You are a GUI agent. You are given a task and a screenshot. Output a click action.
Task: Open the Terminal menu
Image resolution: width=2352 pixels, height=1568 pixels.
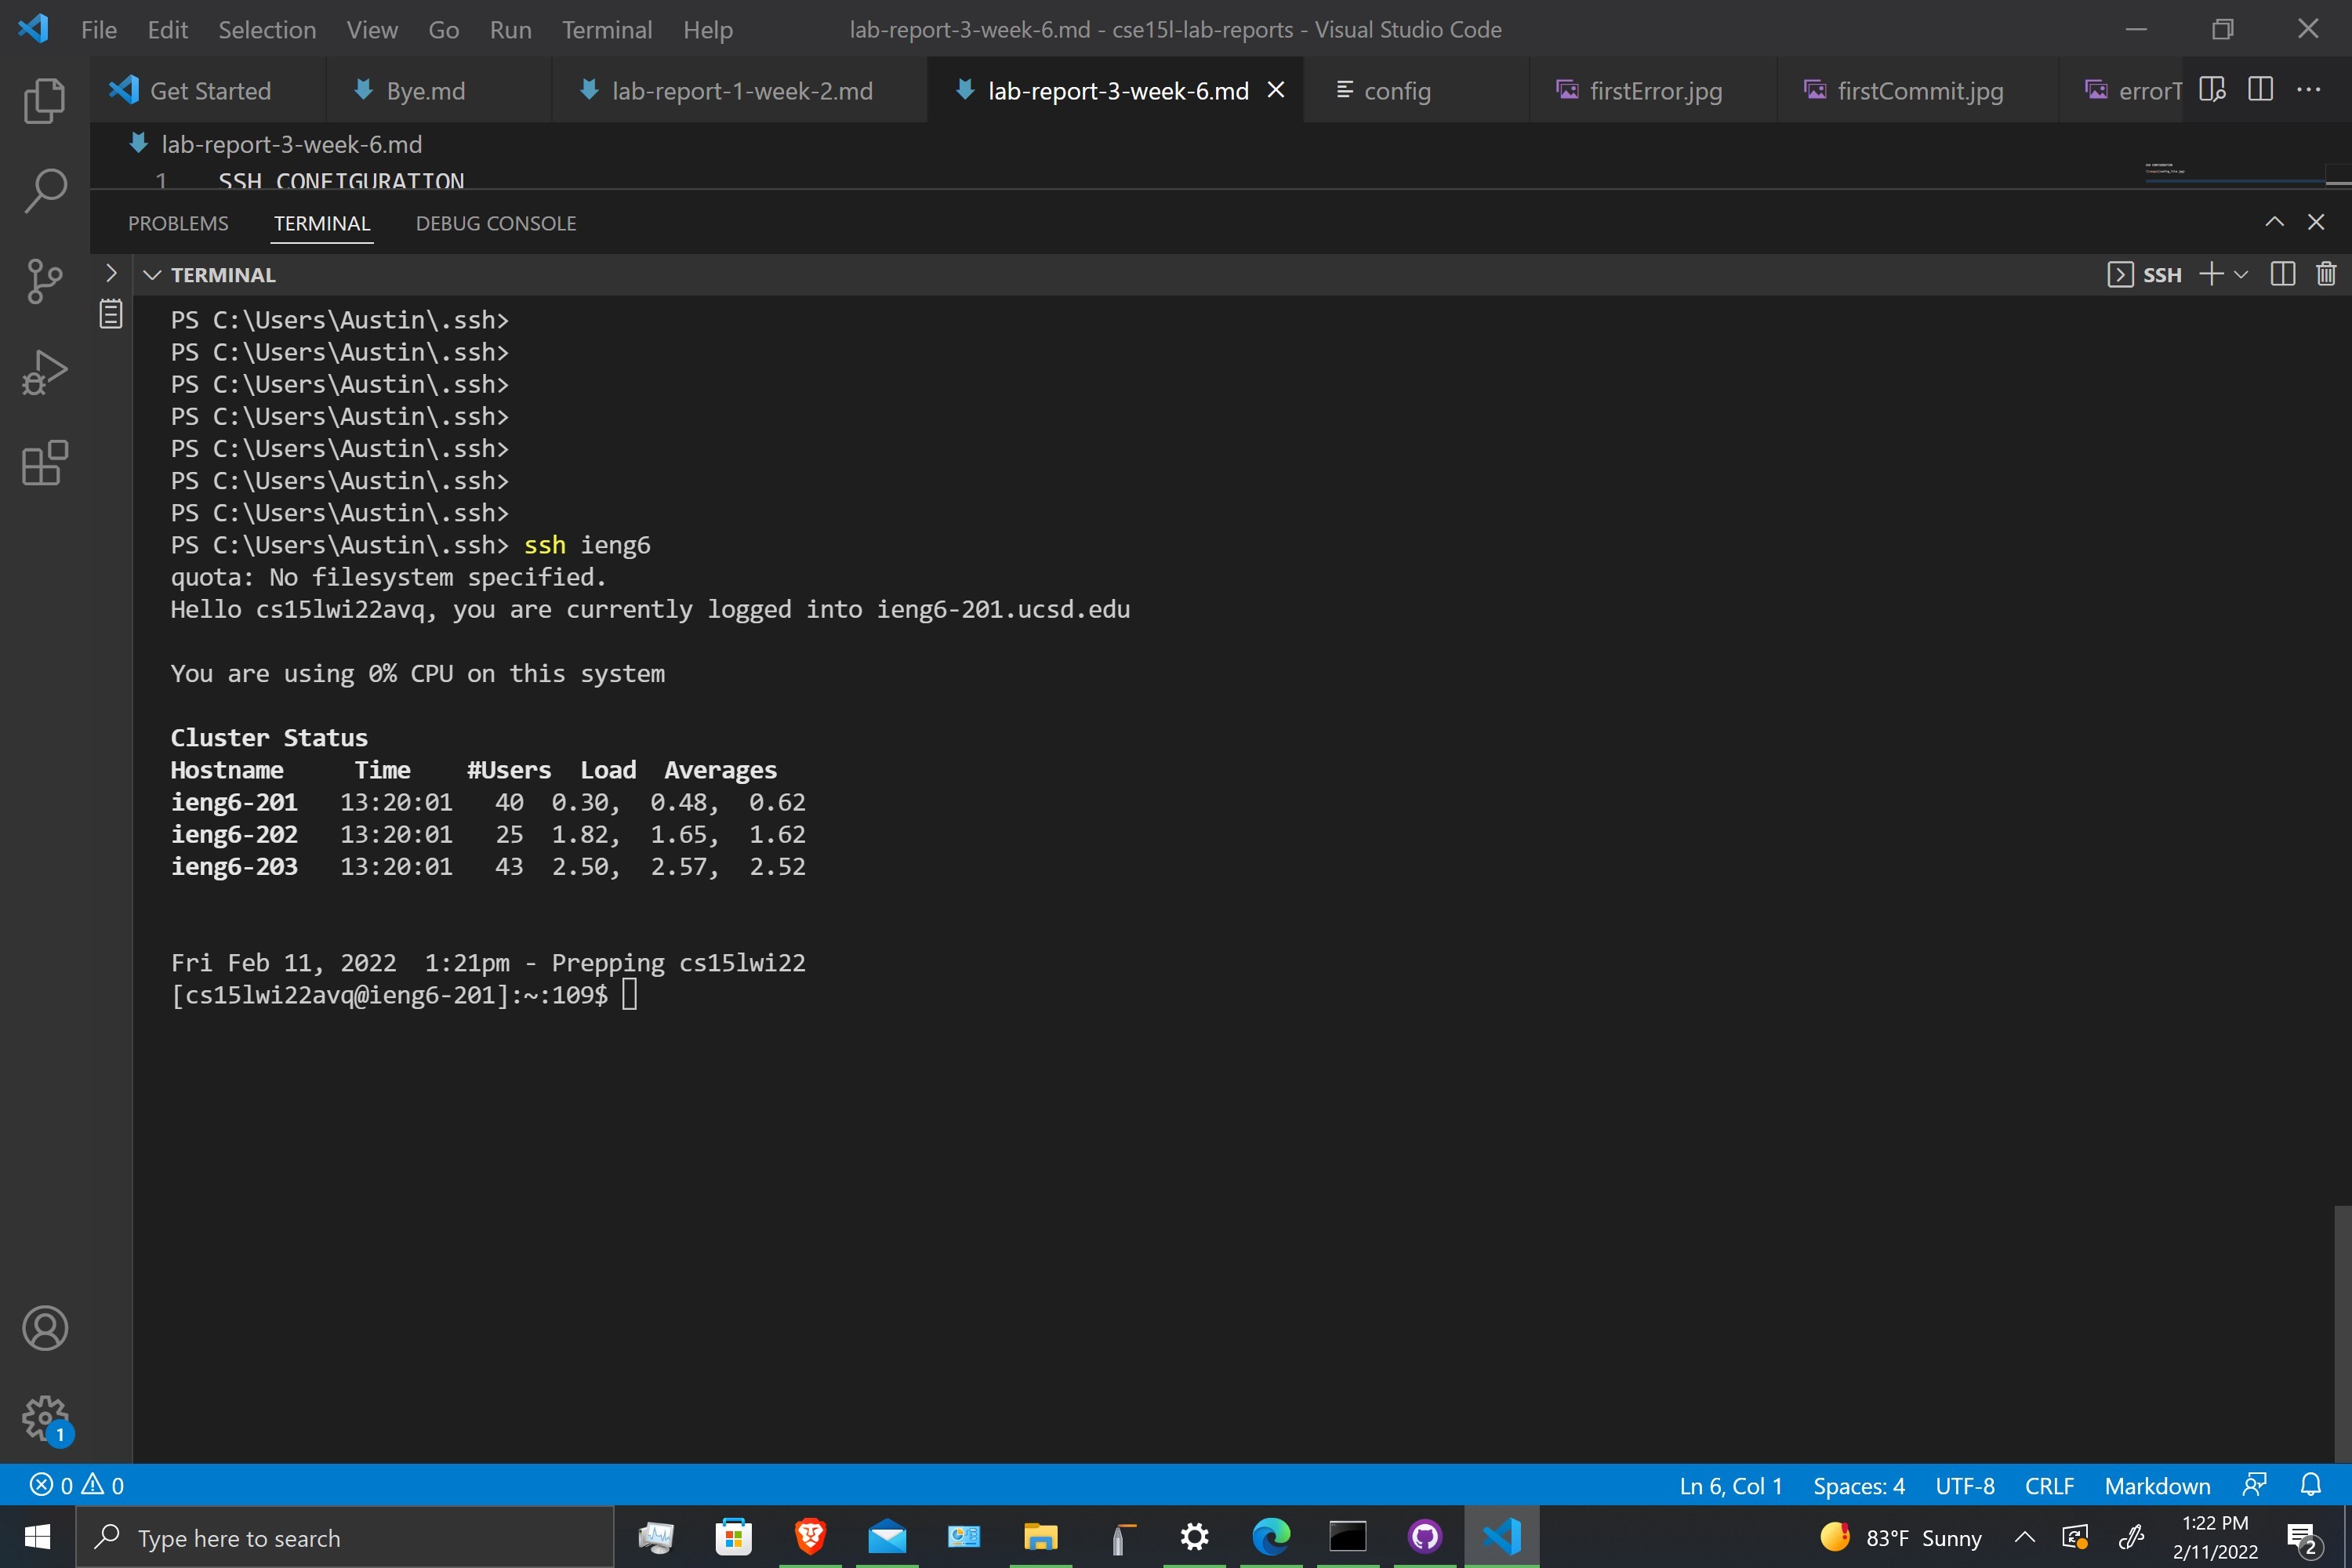pos(607,30)
